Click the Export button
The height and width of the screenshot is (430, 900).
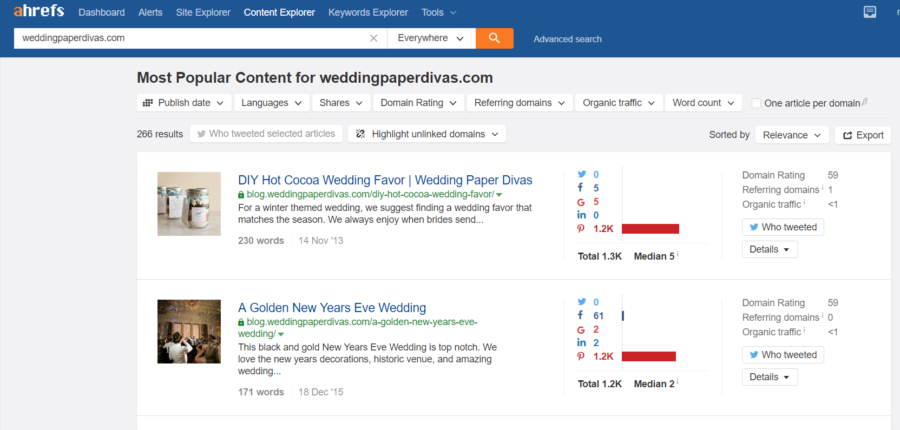pos(863,135)
